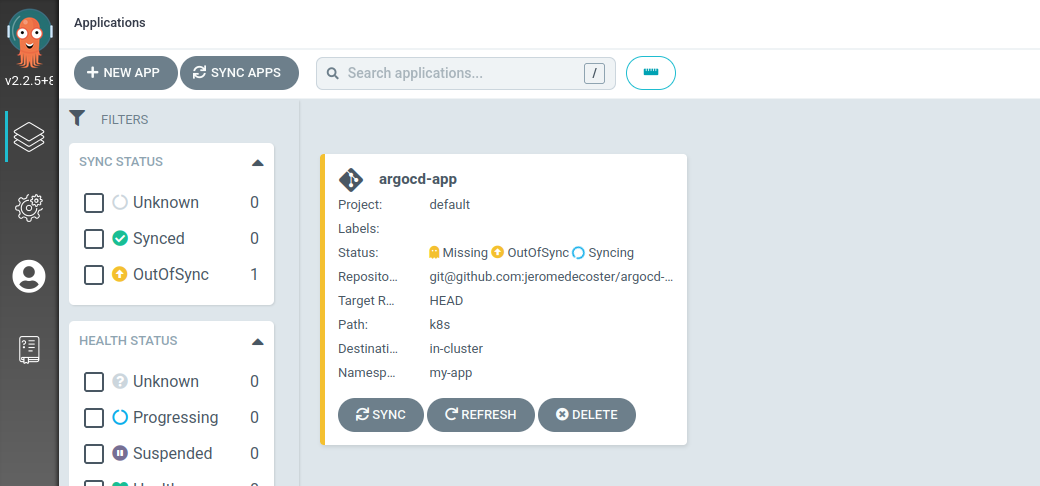
Task: Check the Unknown sync status checkbox
Action: [x=94, y=203]
